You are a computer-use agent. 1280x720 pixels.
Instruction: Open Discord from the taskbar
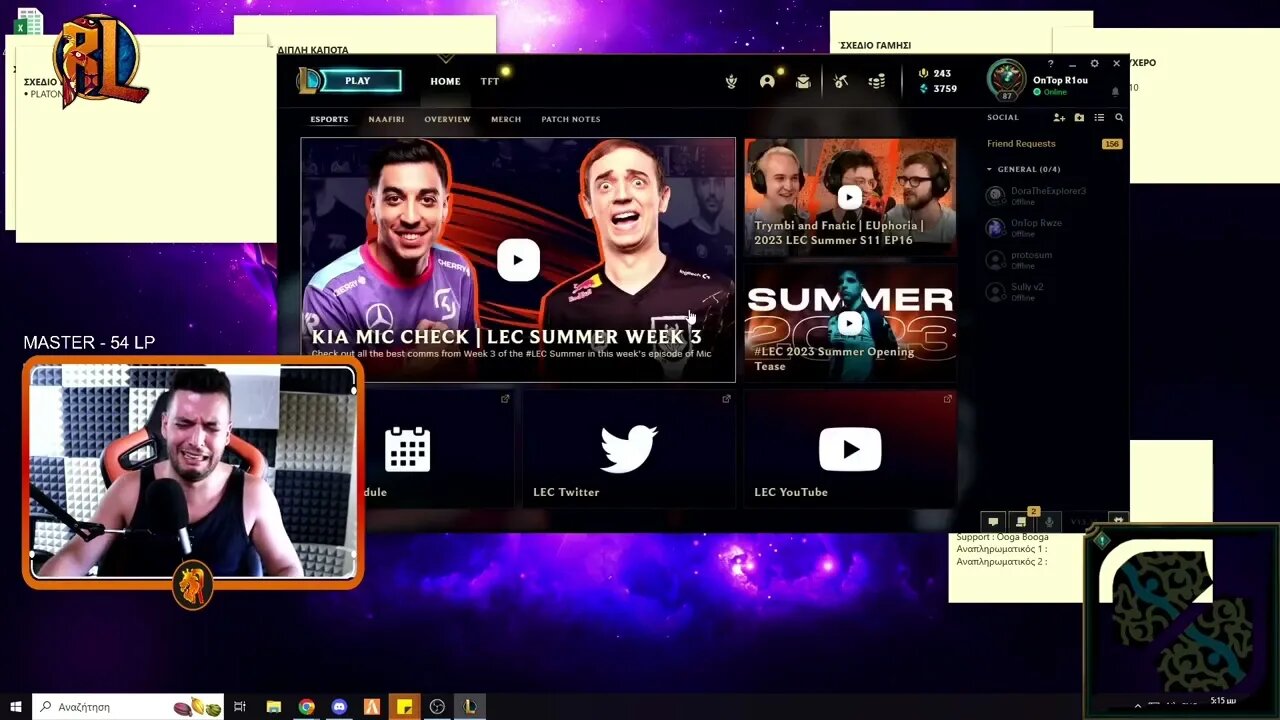(x=339, y=707)
